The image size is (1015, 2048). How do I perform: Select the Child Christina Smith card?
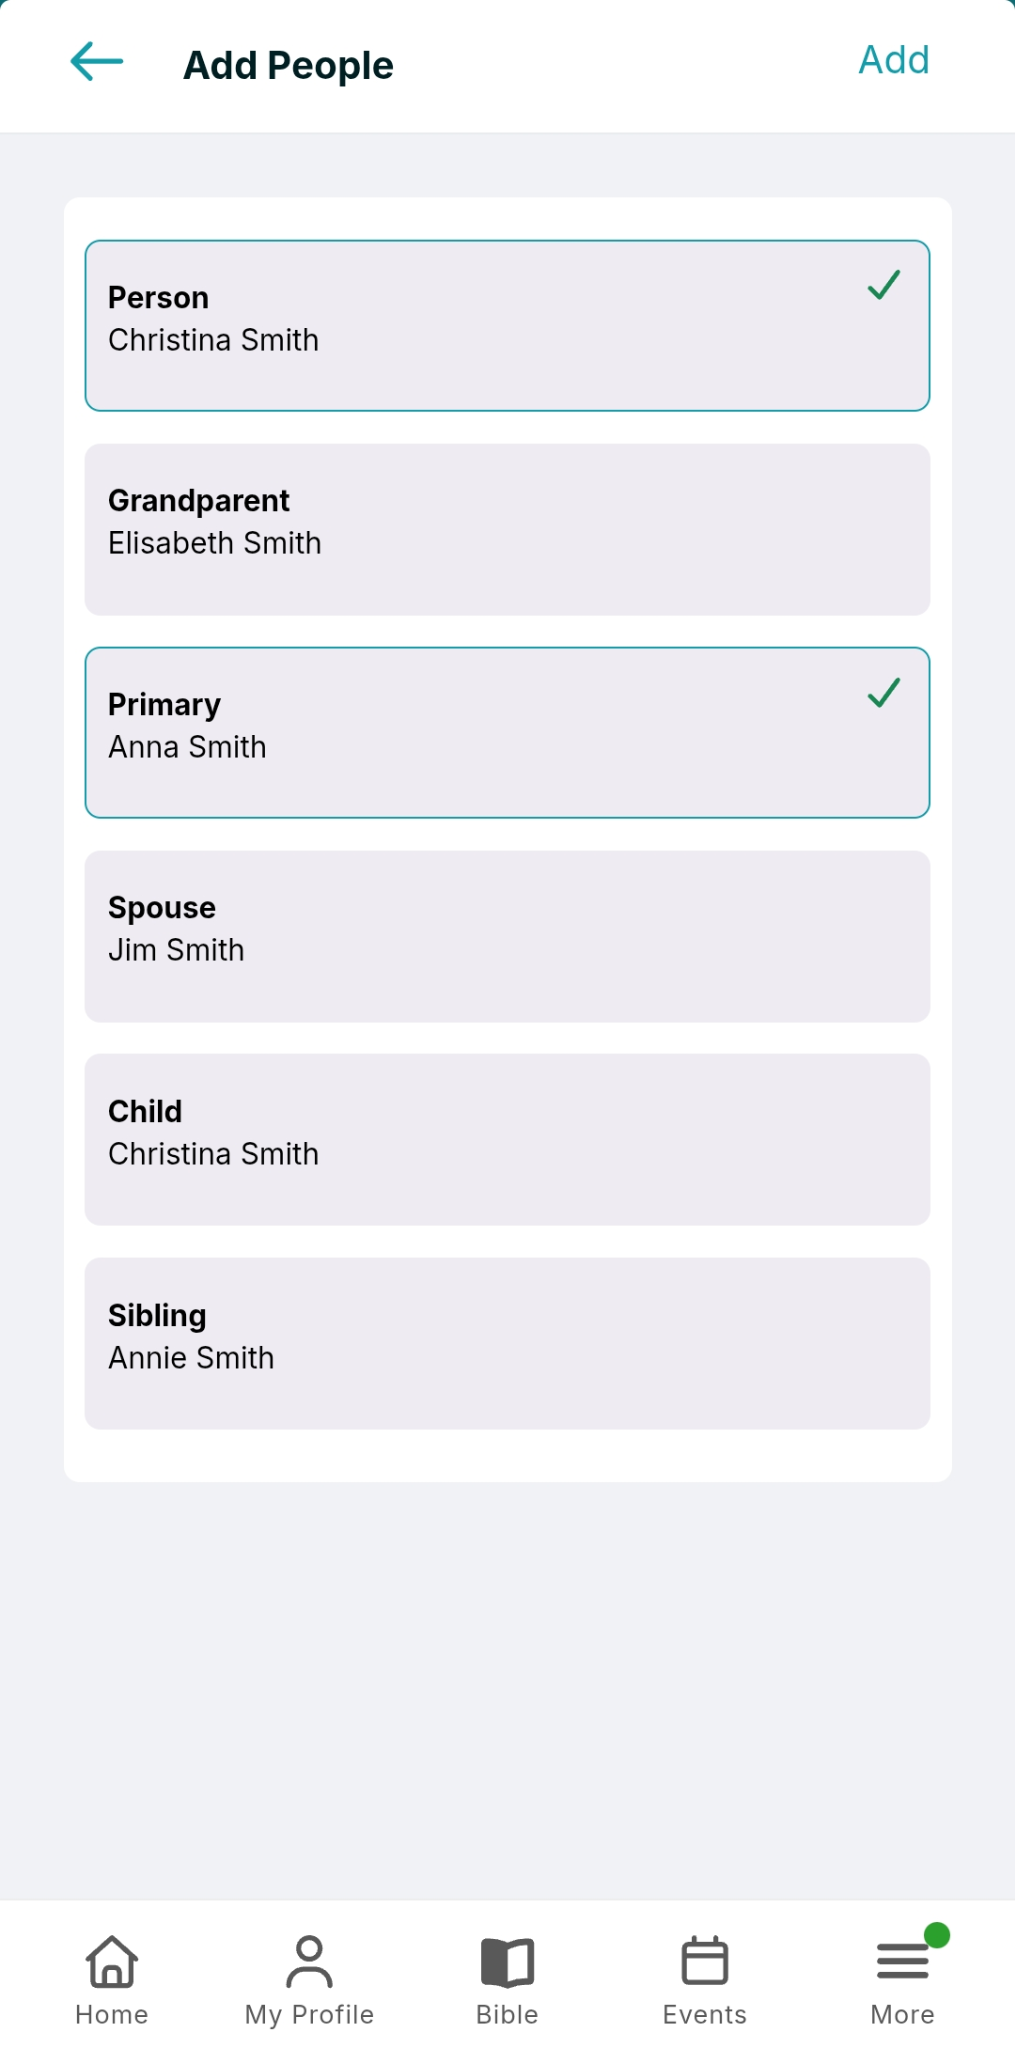[x=507, y=1140]
